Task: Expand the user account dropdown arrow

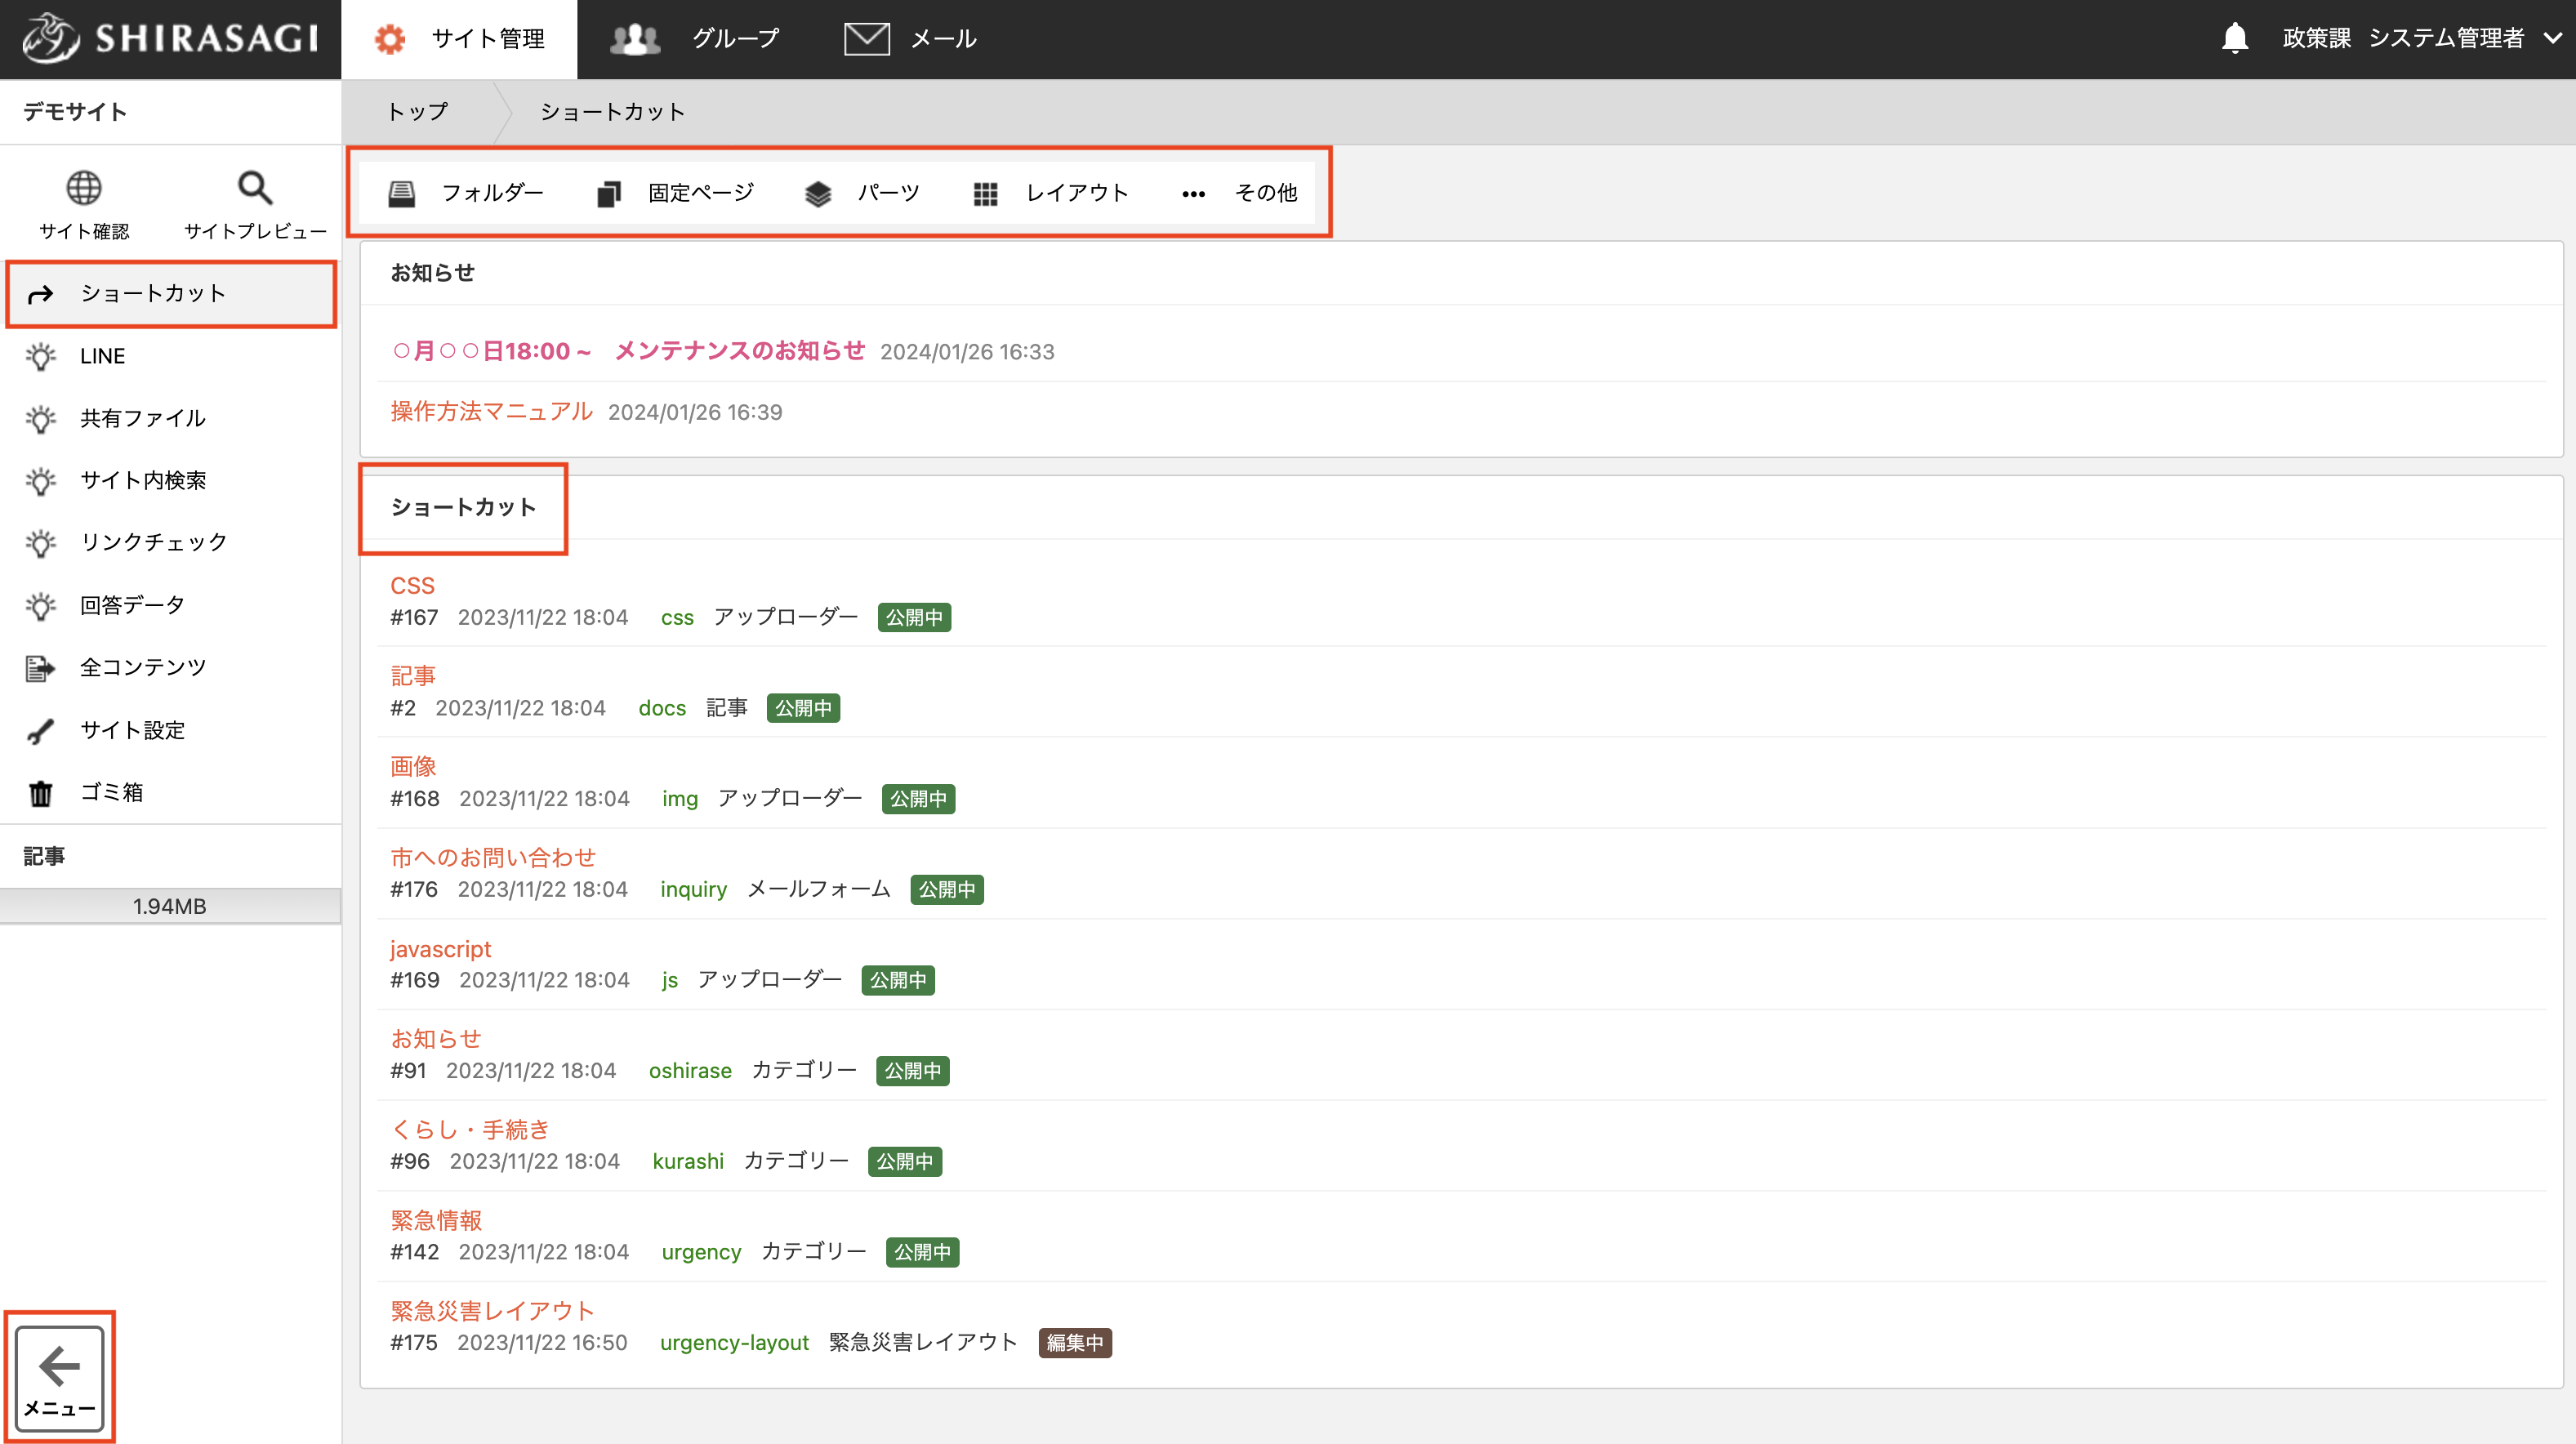Action: point(2552,39)
